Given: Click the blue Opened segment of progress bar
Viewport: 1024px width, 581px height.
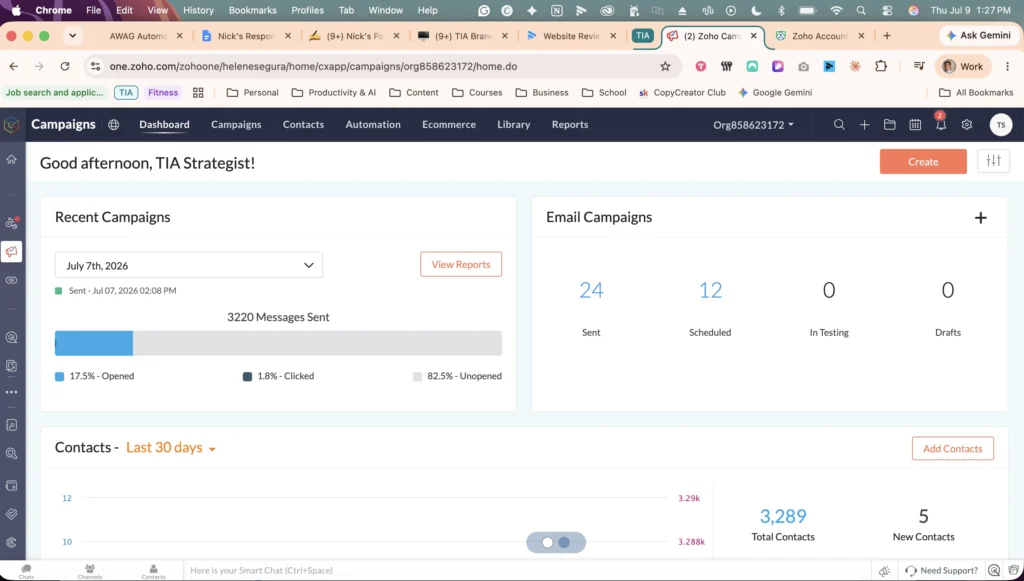Looking at the screenshot, I should tap(94, 343).
